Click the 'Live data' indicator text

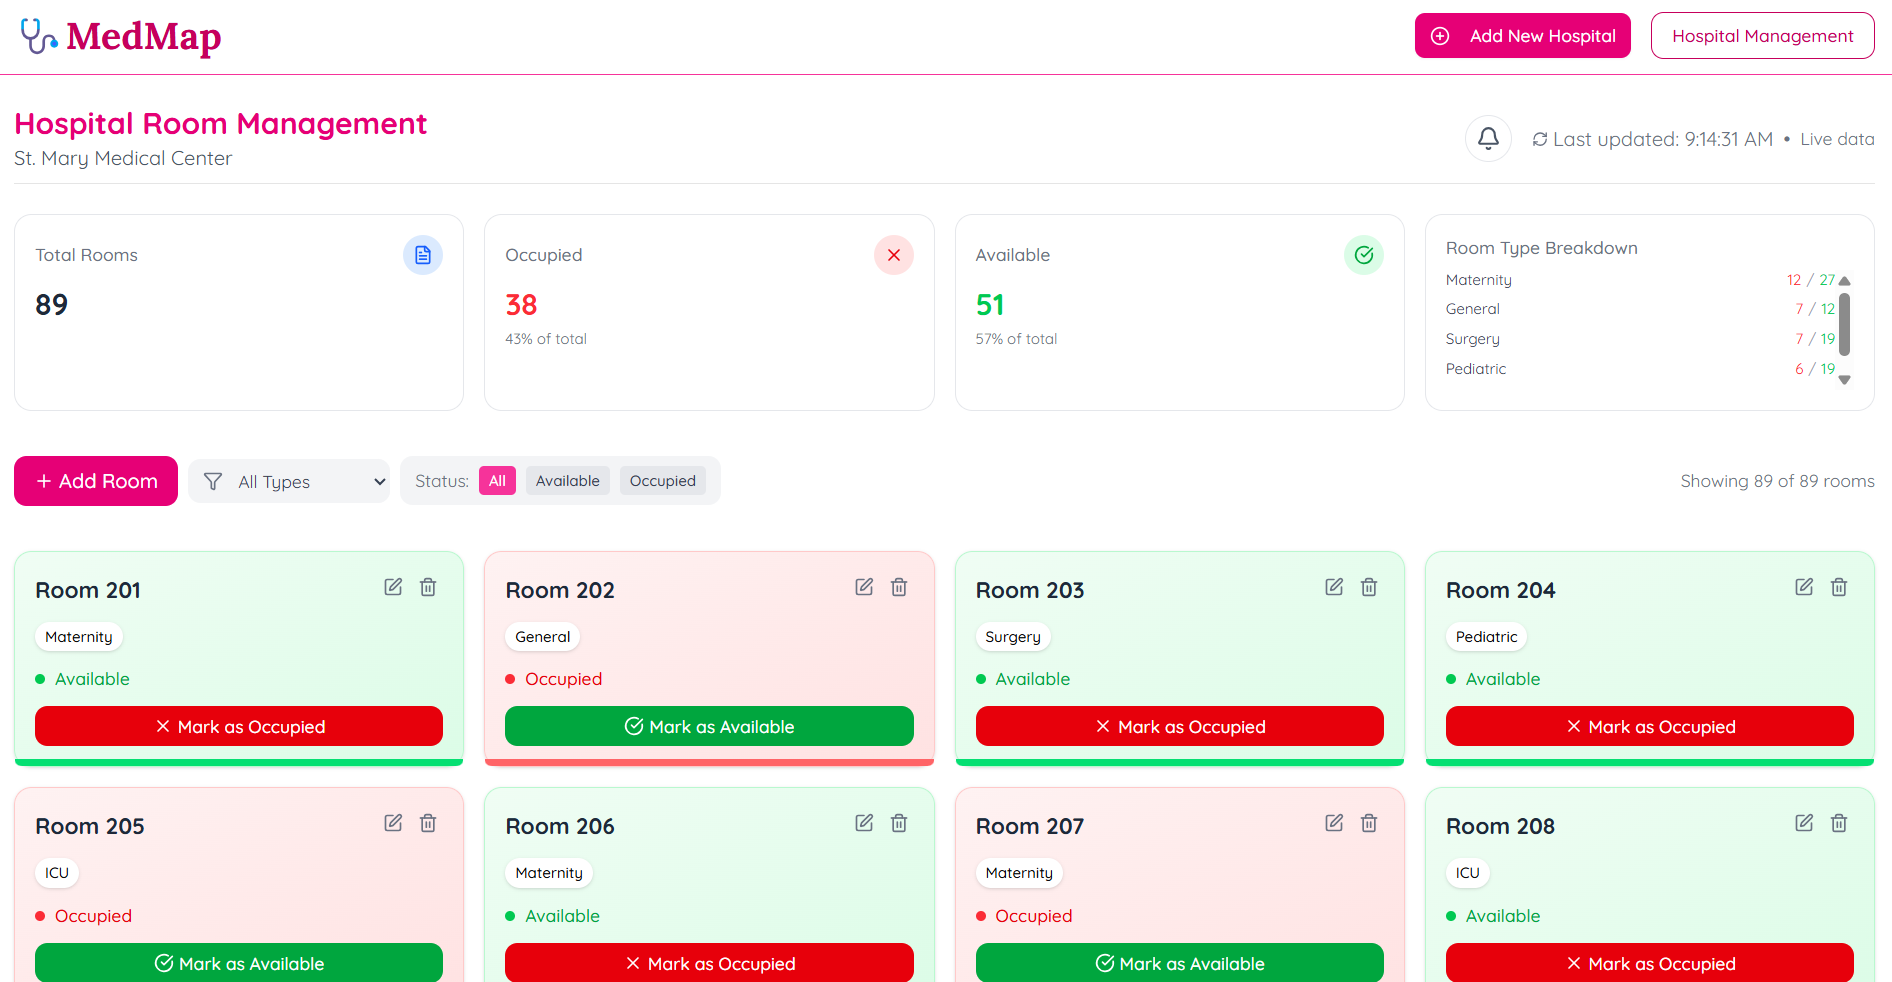pos(1837,139)
